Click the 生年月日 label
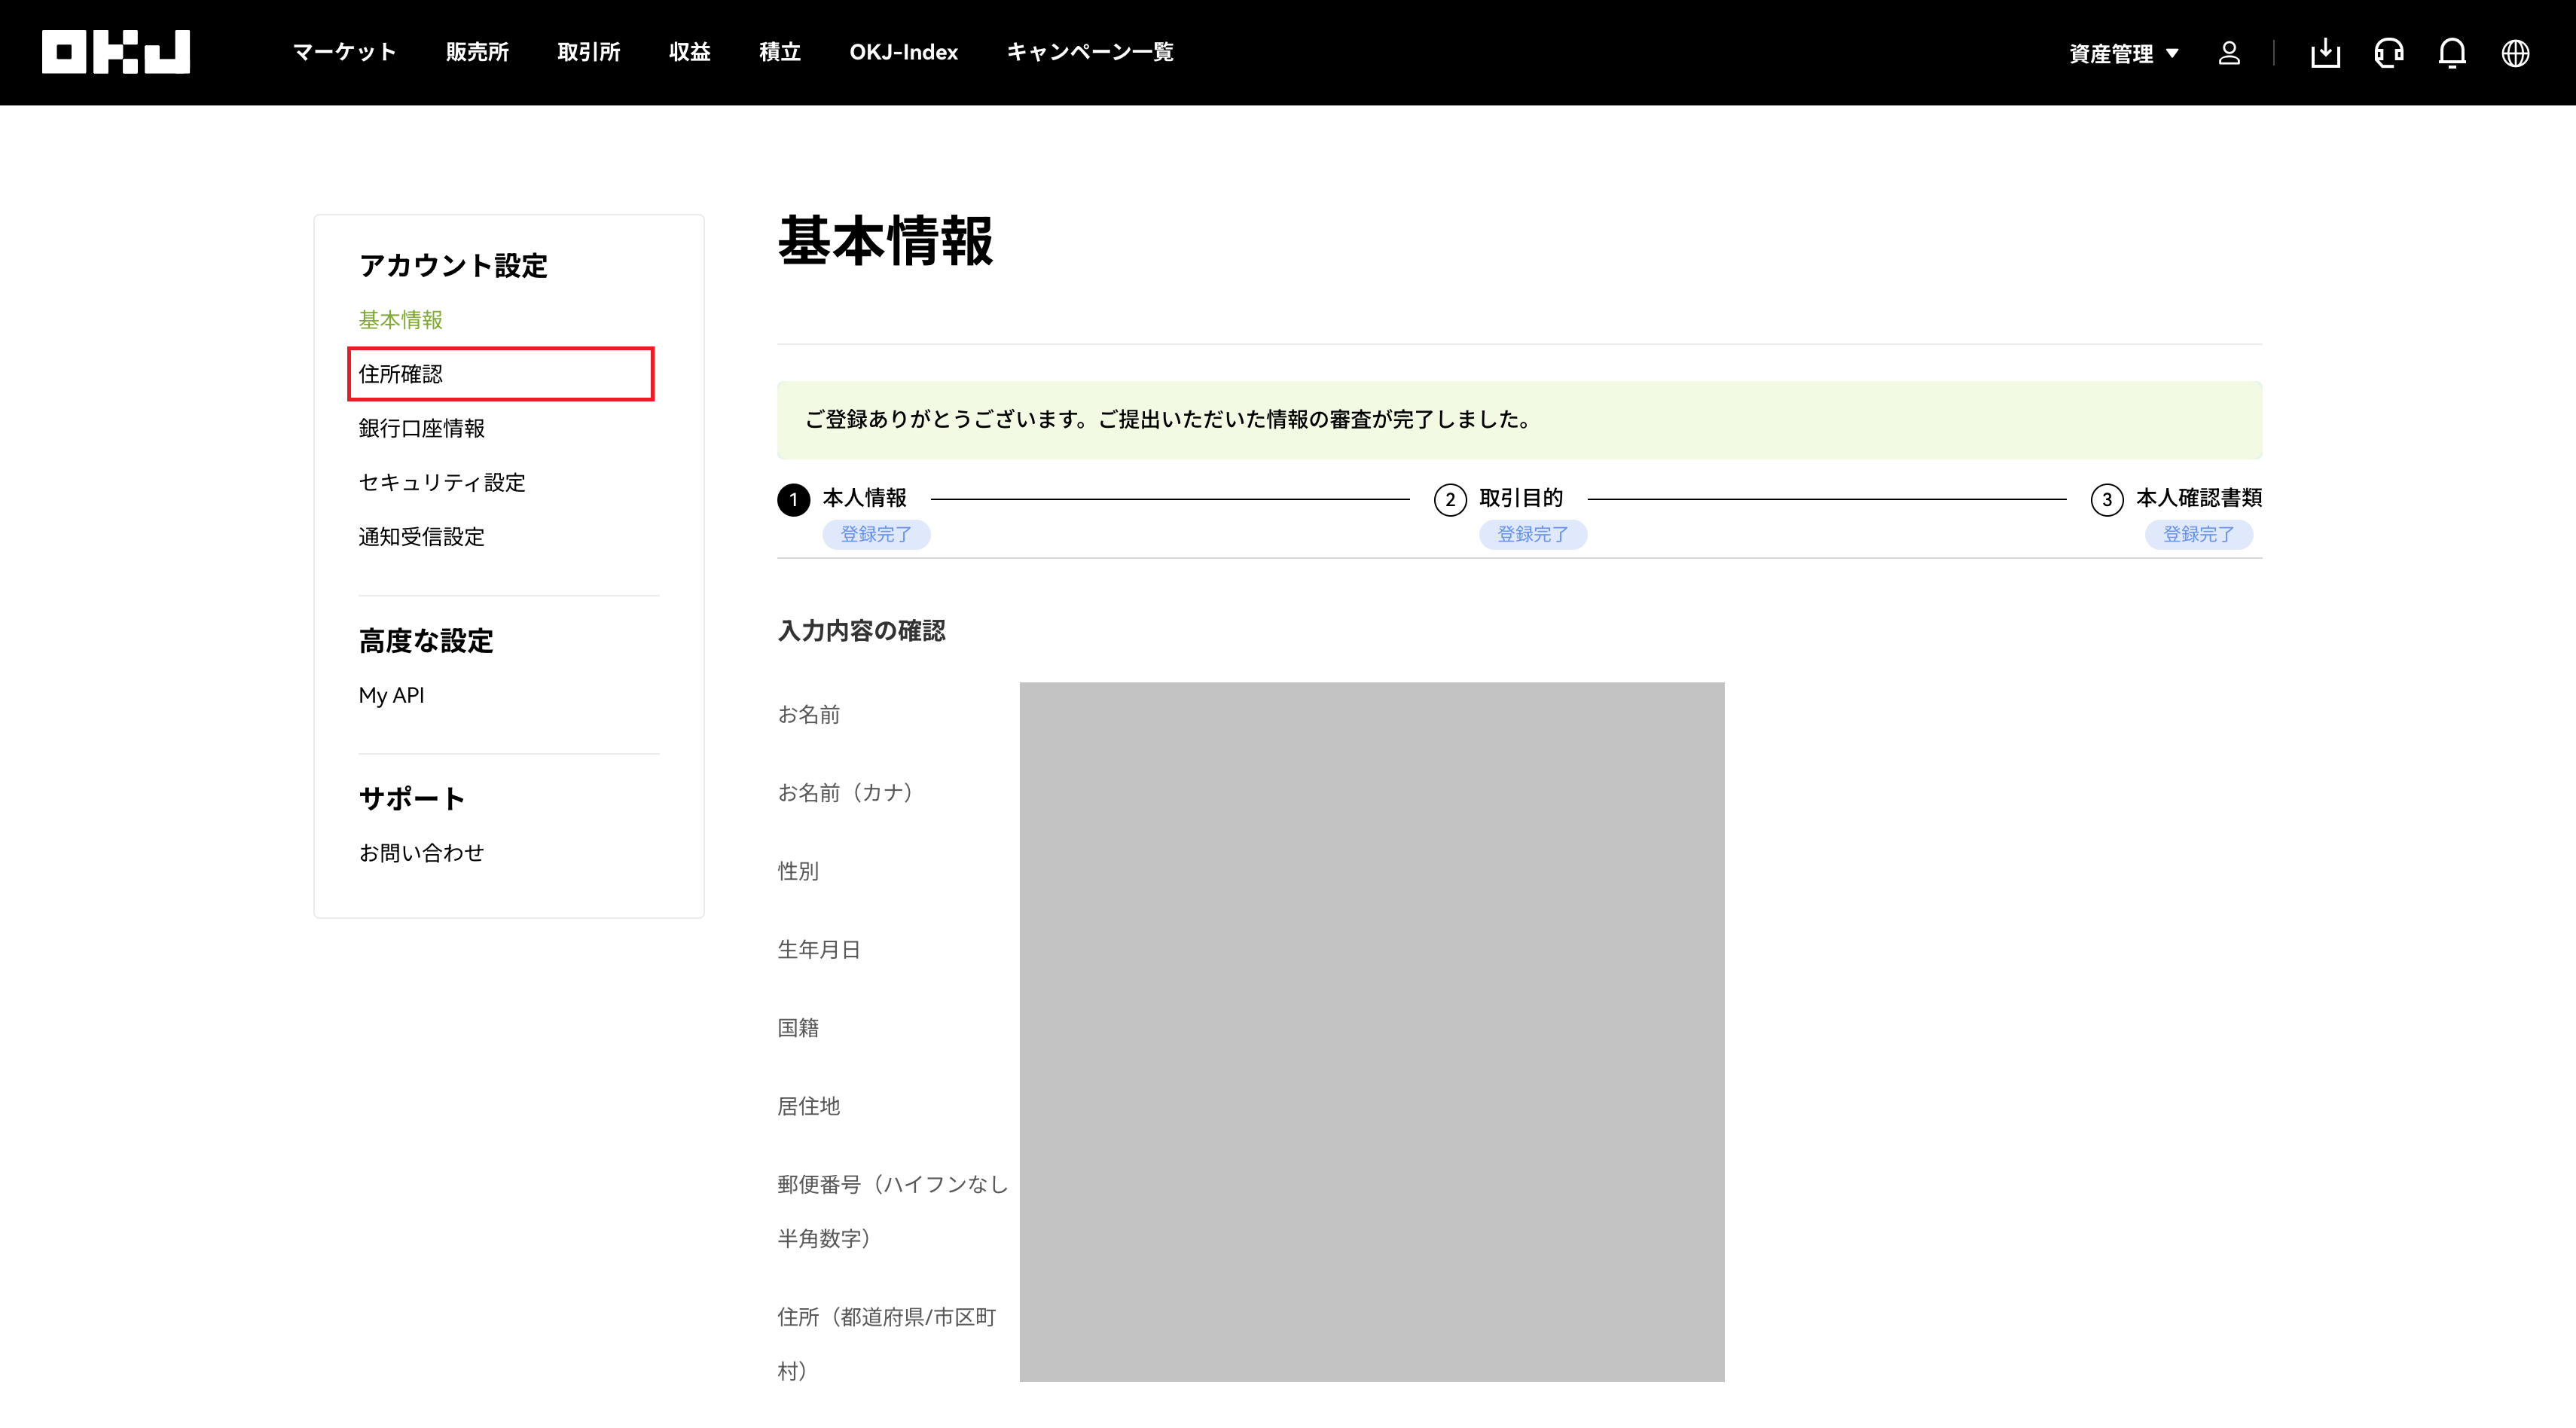 [x=819, y=950]
